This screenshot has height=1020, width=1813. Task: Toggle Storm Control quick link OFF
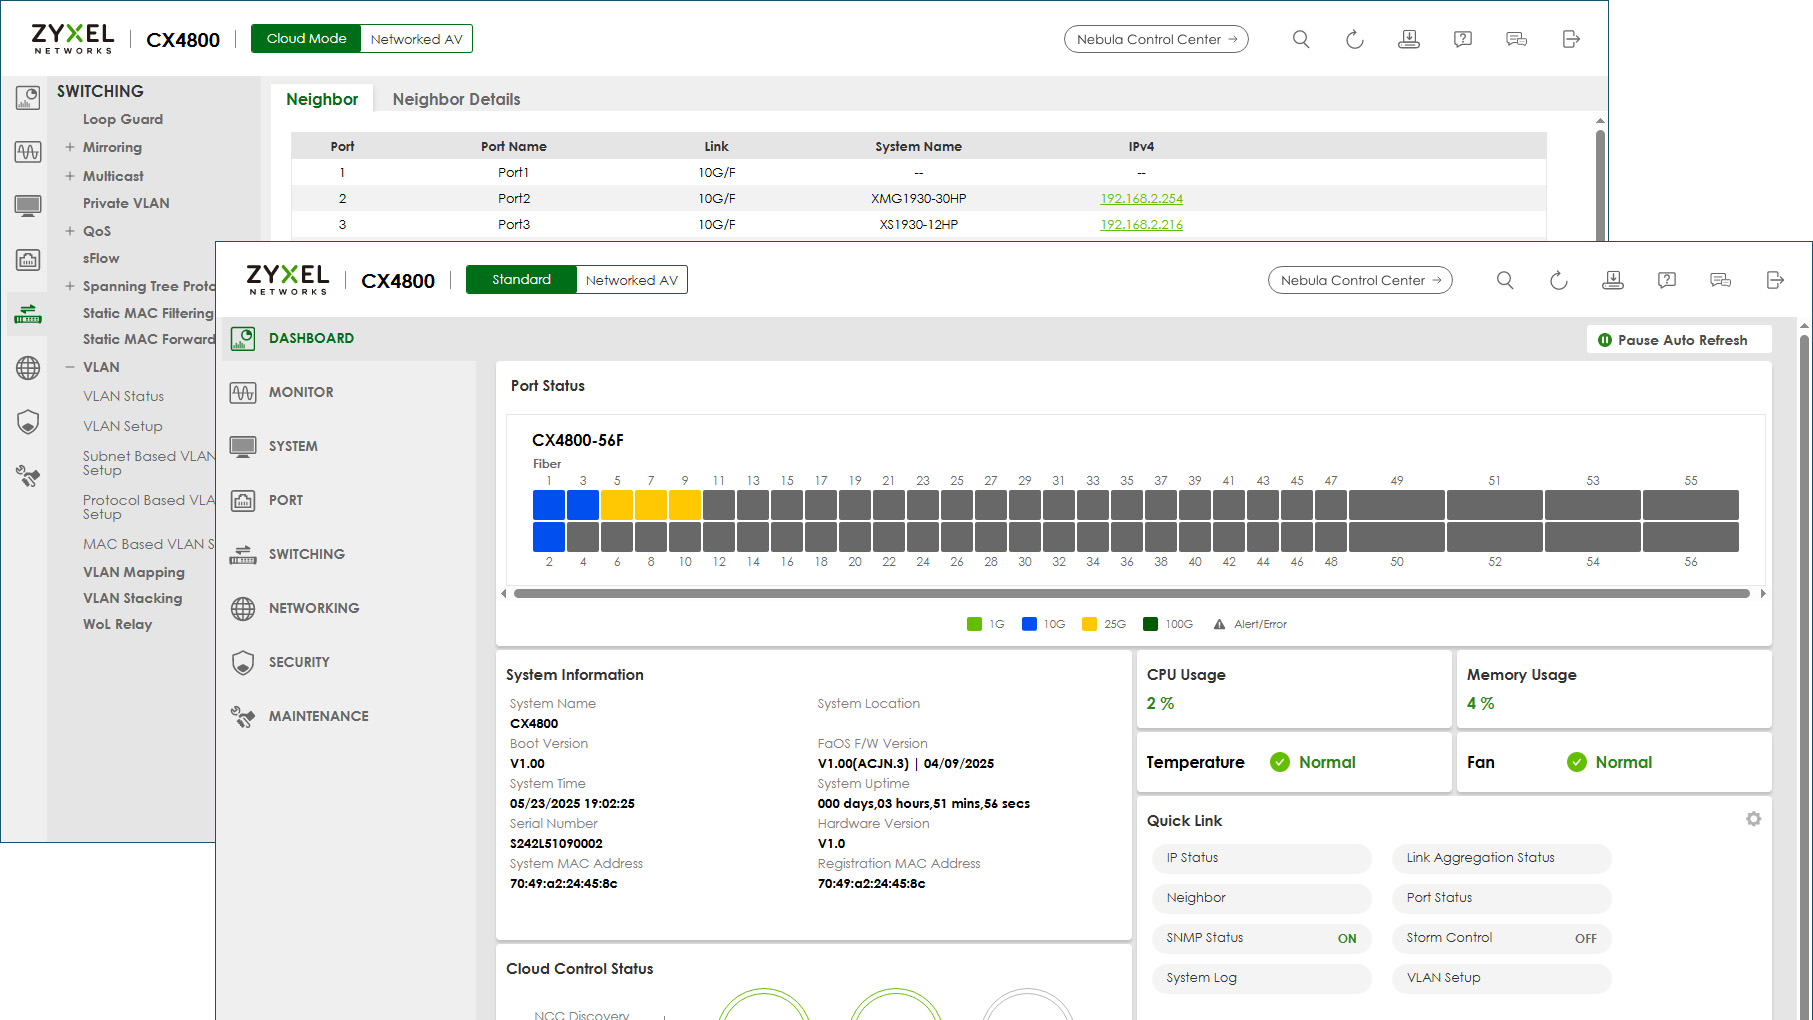(1501, 938)
